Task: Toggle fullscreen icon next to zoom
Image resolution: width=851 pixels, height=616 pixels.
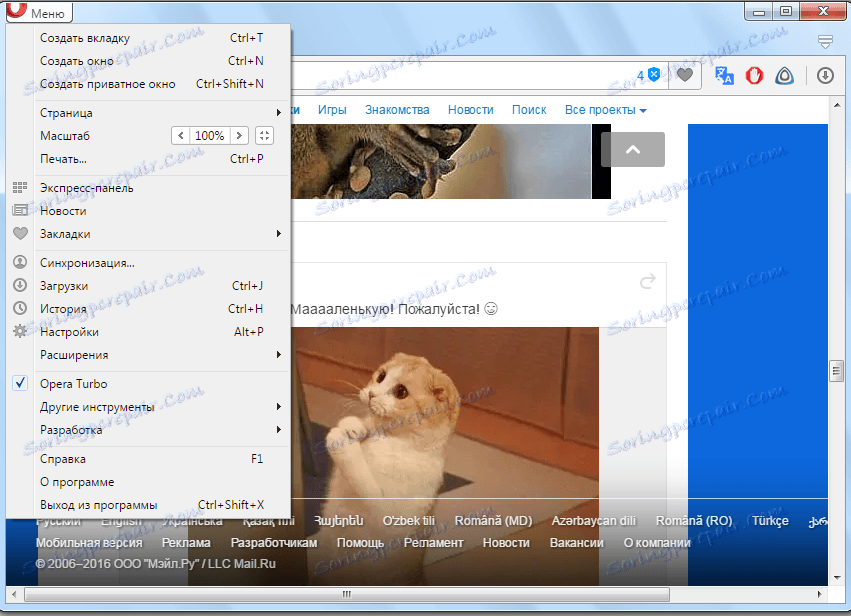Action: click(x=264, y=136)
